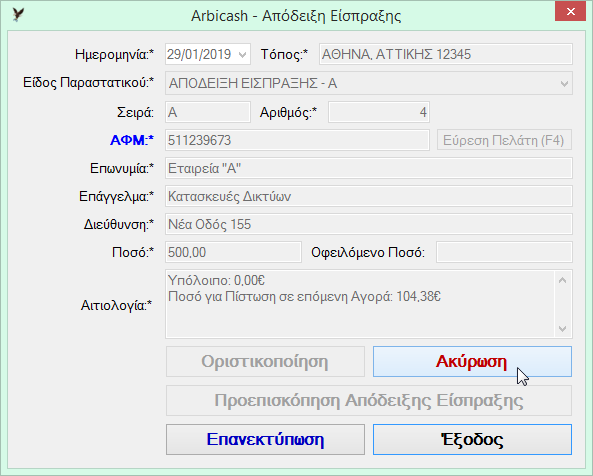Click the Ποσό amount field
Image resolution: width=593 pixels, height=476 pixels.
233,252
